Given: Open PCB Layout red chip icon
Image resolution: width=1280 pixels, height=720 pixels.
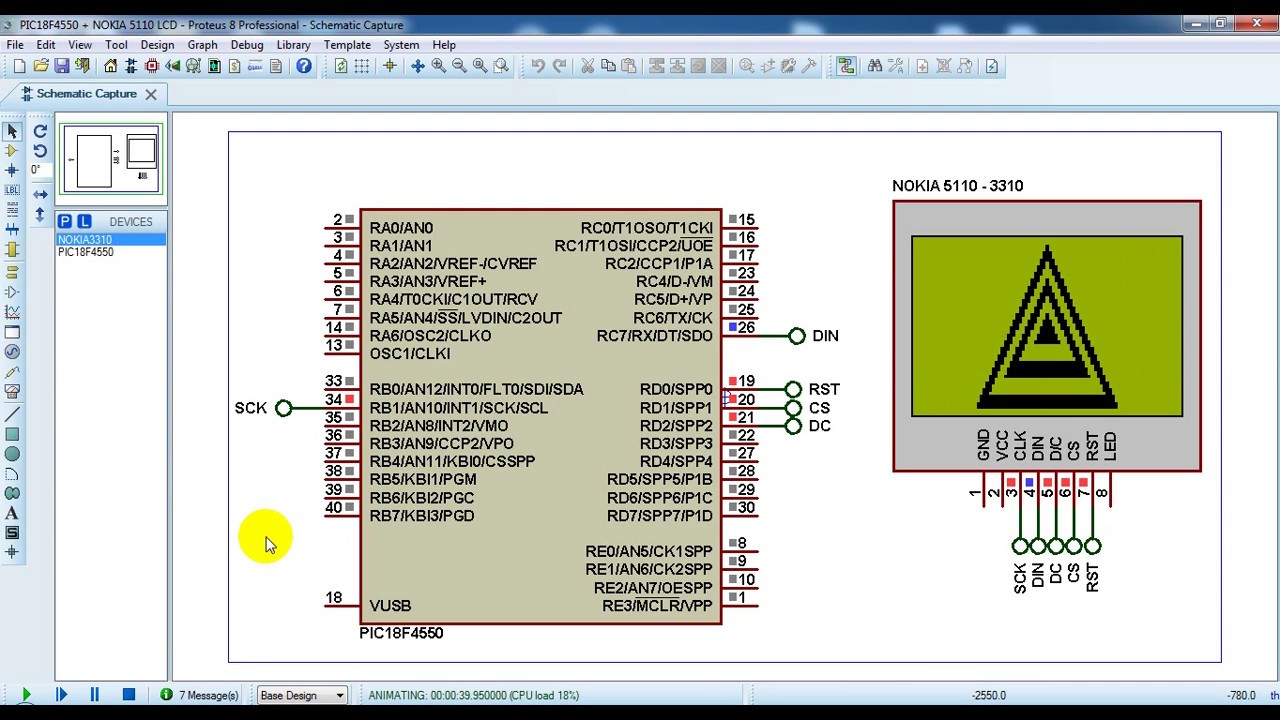Looking at the screenshot, I should (x=152, y=66).
